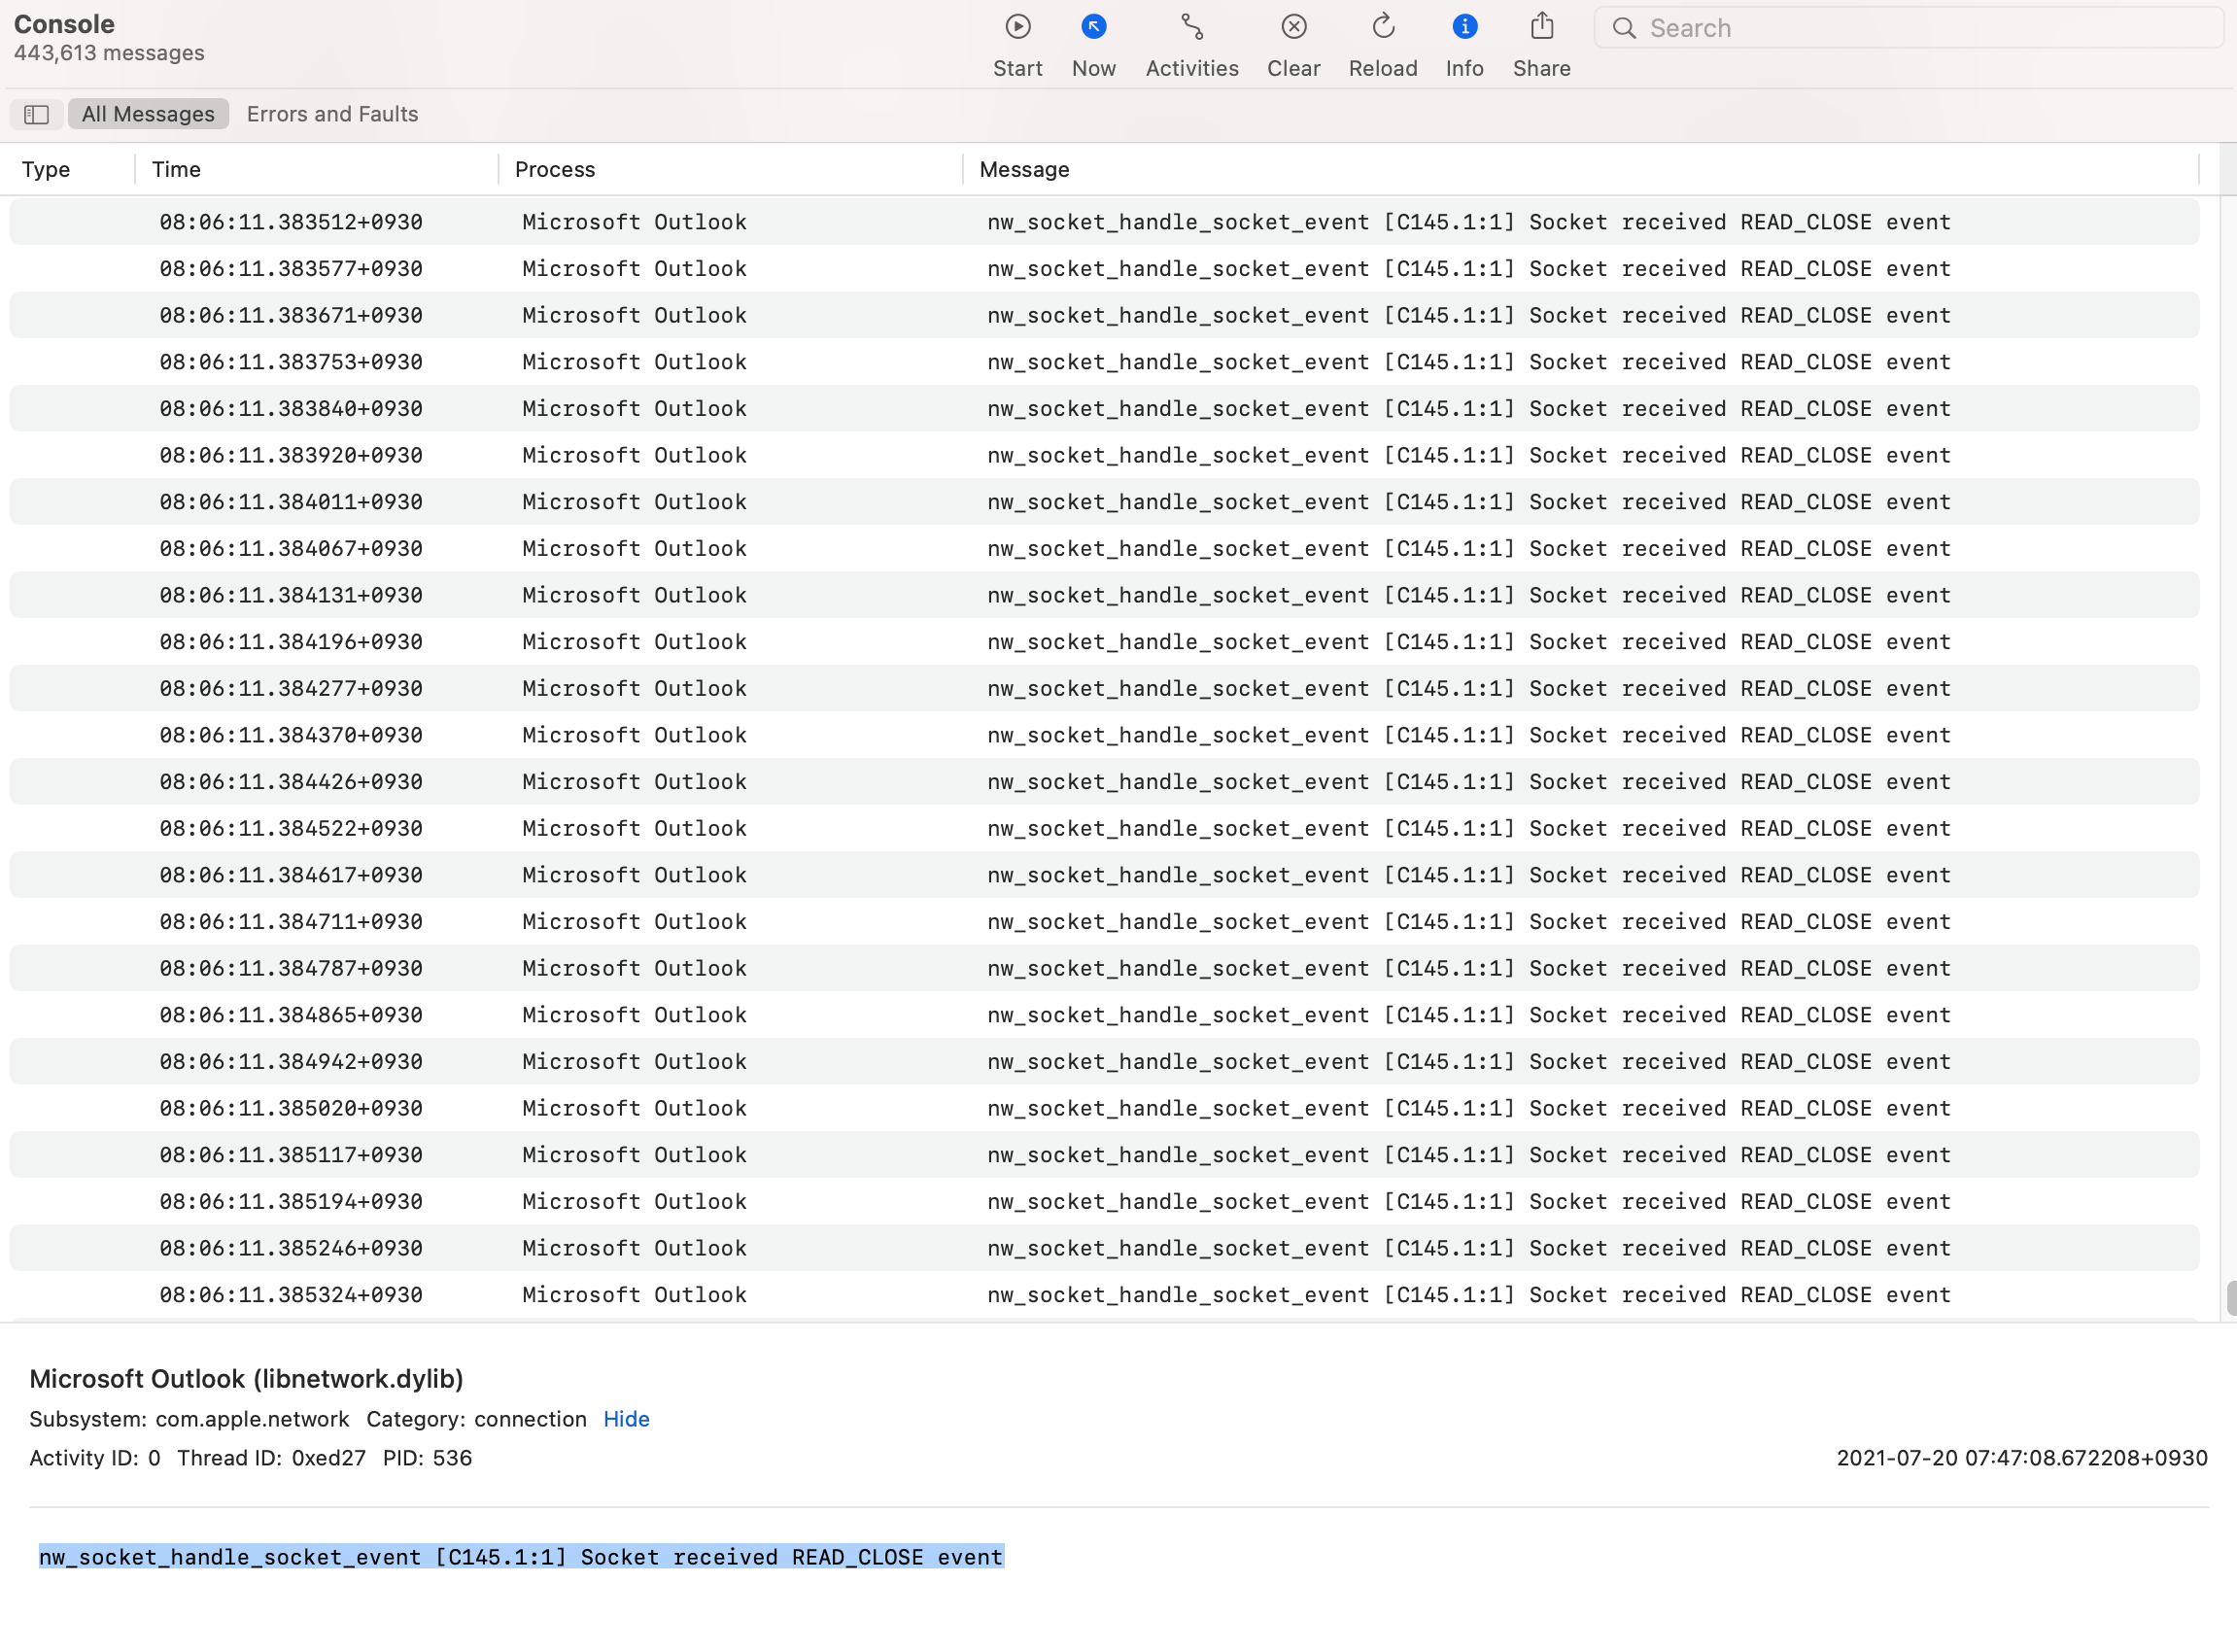Open the Activities view icon

tap(1191, 28)
